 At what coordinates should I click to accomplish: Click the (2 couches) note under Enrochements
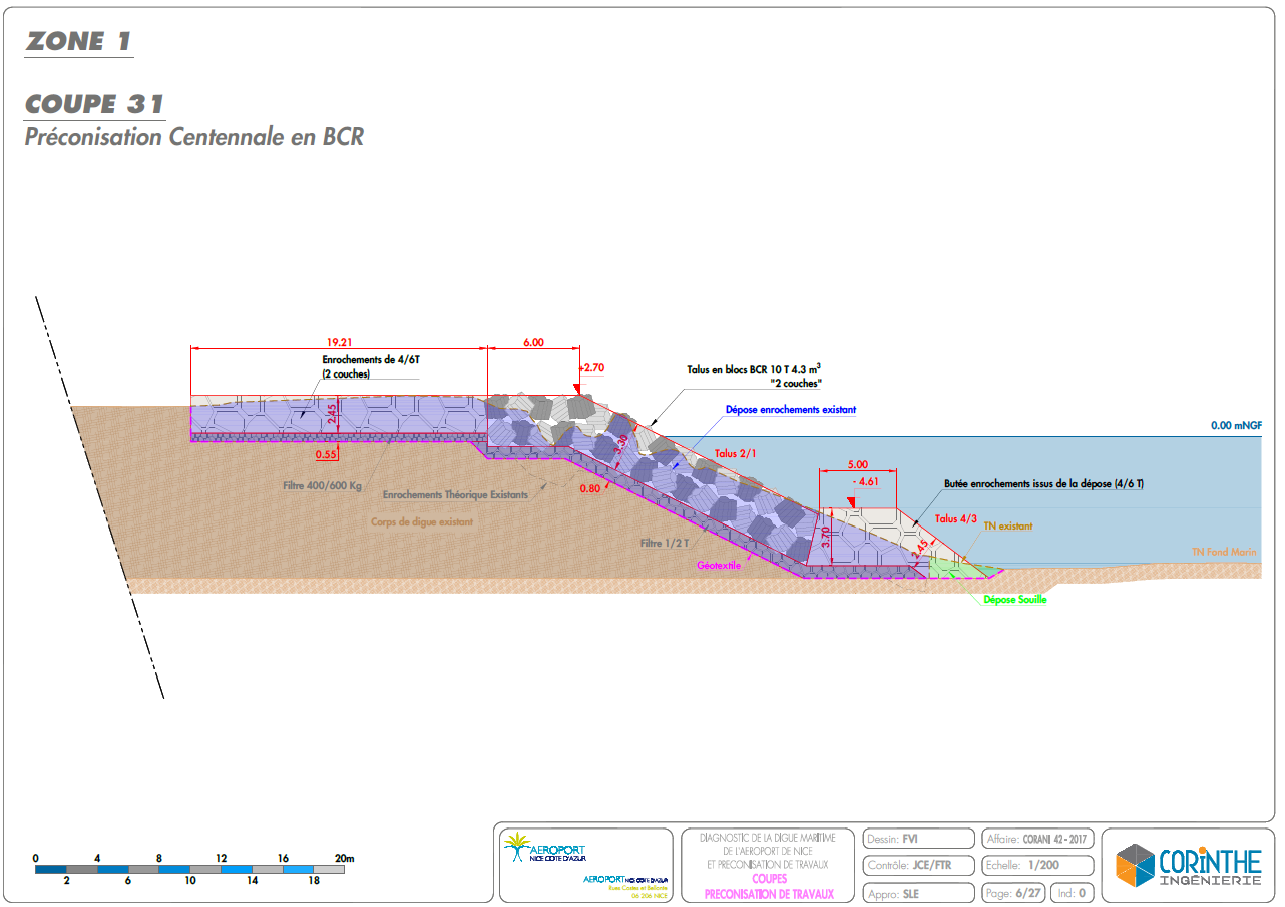click(346, 374)
